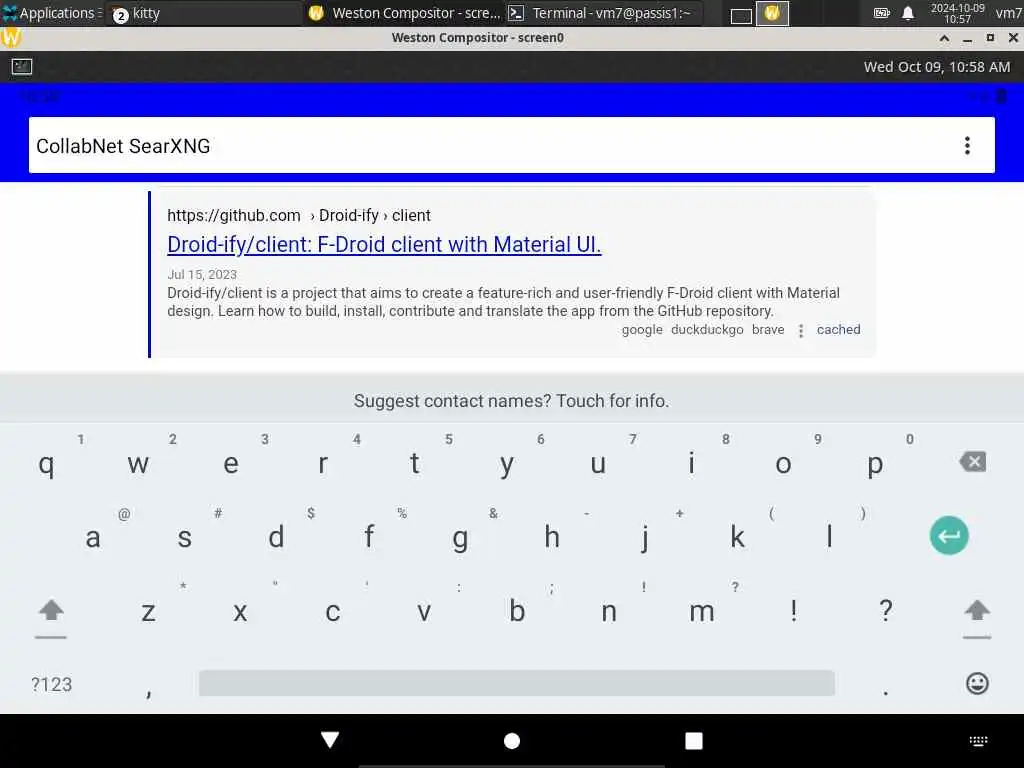The height and width of the screenshot is (768, 1024).
Task: Click the CollabNet SearXNG title
Action: (123, 146)
